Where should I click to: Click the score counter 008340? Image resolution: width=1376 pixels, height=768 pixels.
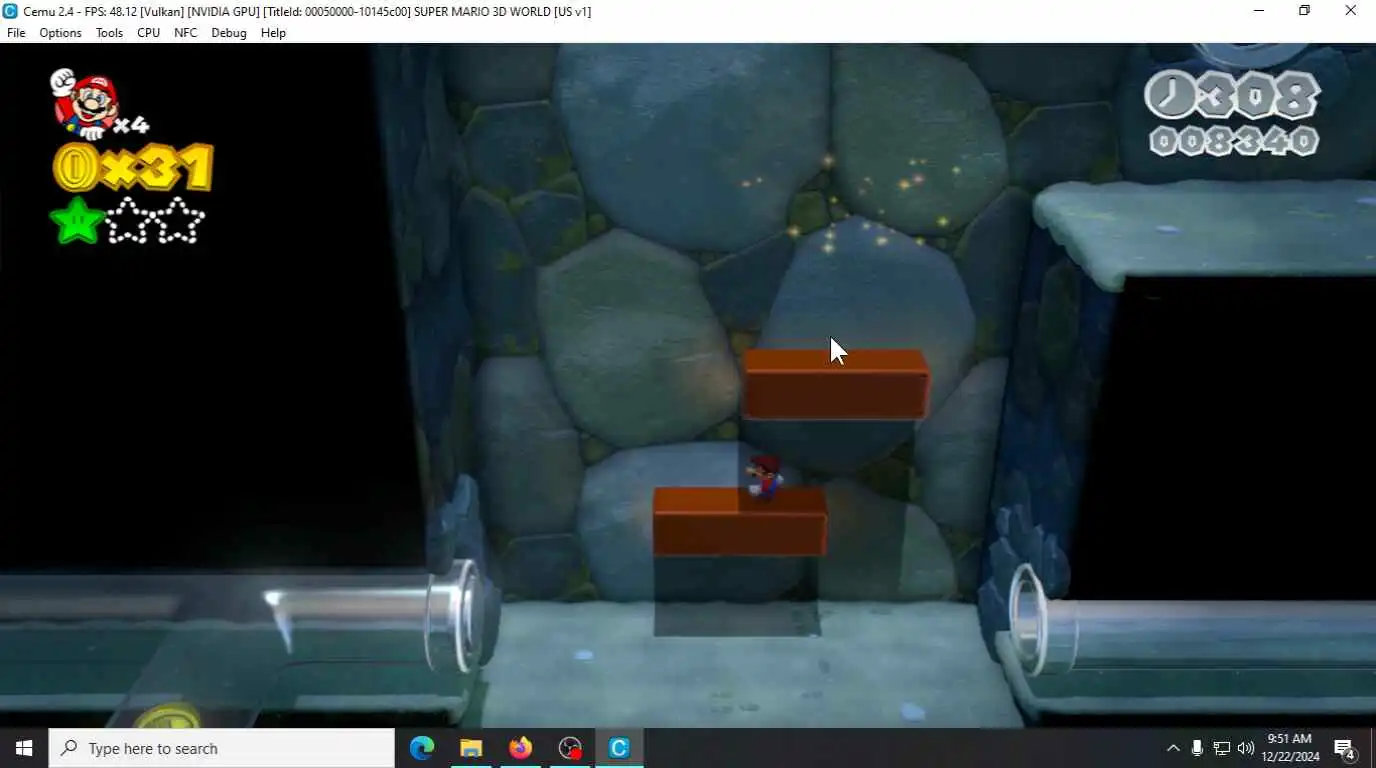pyautogui.click(x=1234, y=140)
